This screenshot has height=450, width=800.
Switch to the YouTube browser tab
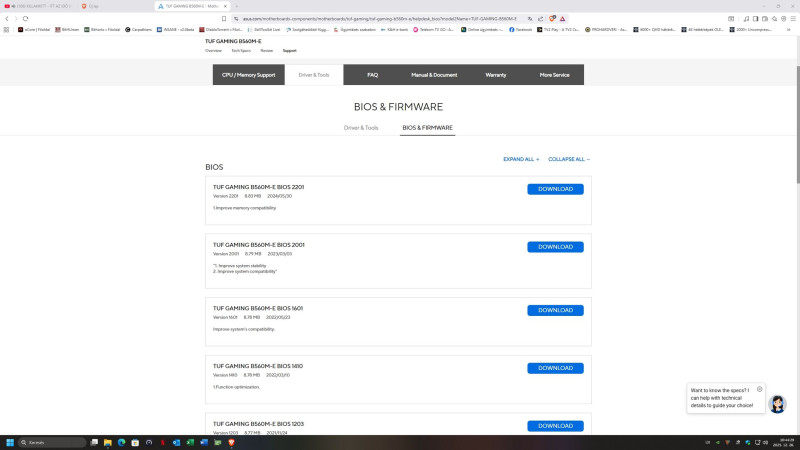click(38, 6)
